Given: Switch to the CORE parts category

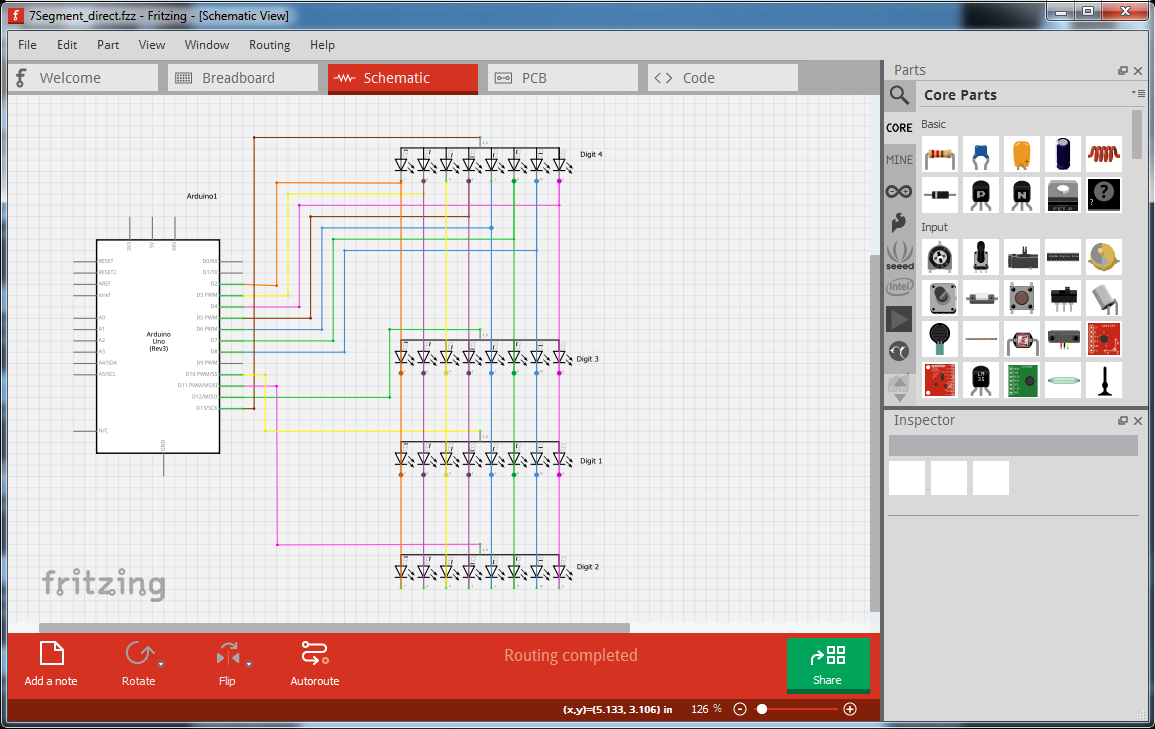Looking at the screenshot, I should (x=898, y=127).
